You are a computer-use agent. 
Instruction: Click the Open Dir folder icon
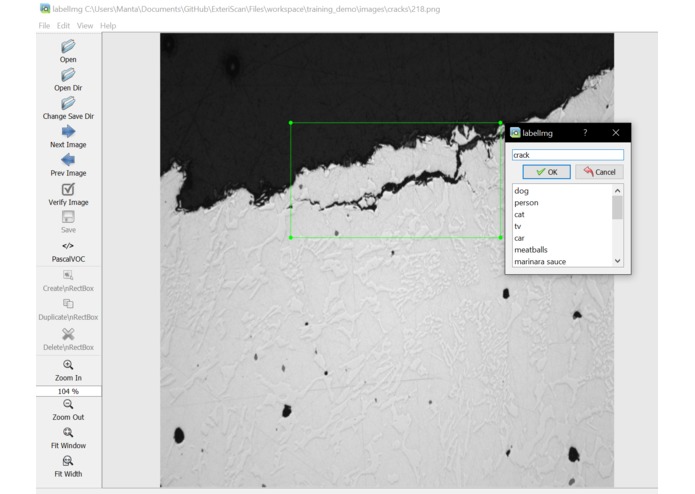(68, 74)
